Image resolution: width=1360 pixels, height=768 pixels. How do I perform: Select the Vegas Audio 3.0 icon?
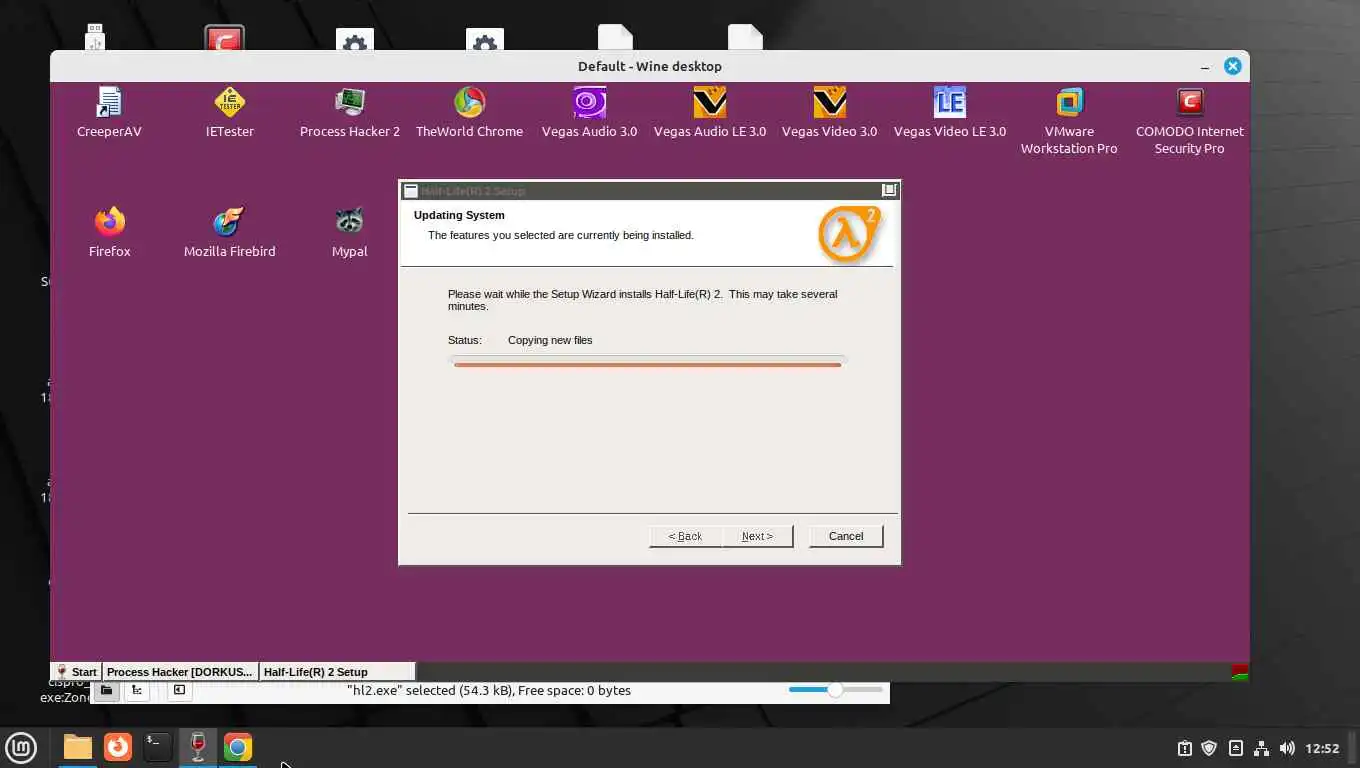click(589, 112)
